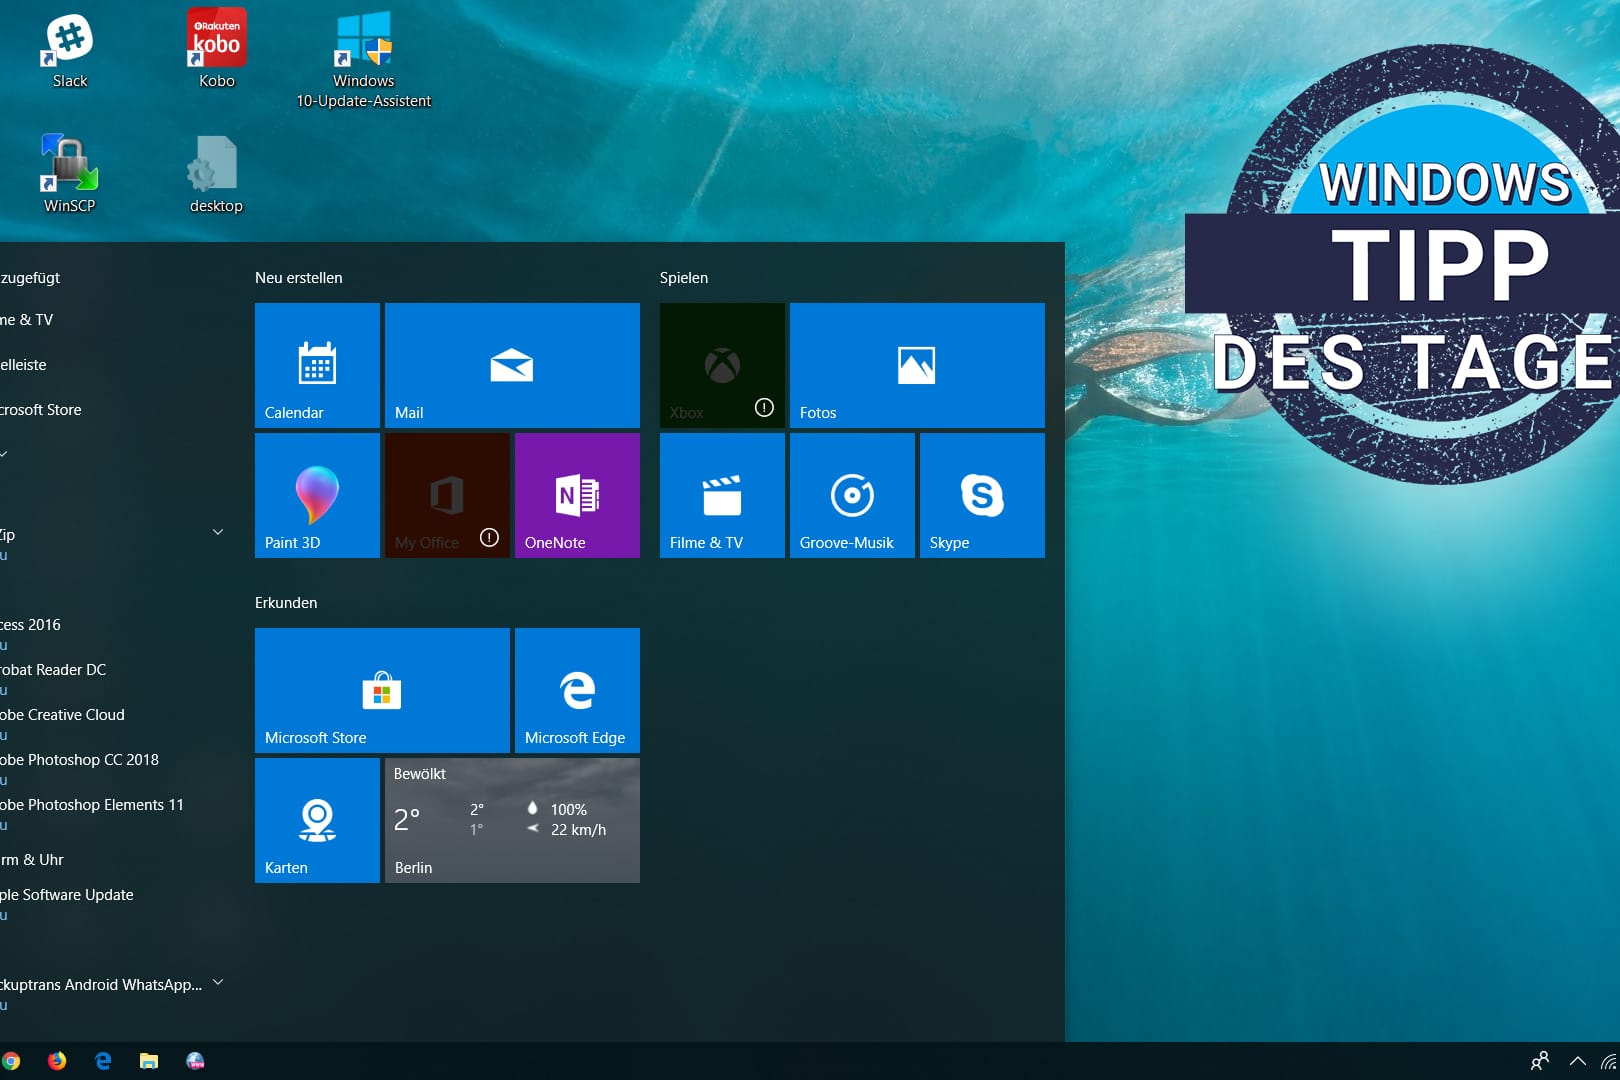Click the network icon in system tray

(x=1610, y=1061)
